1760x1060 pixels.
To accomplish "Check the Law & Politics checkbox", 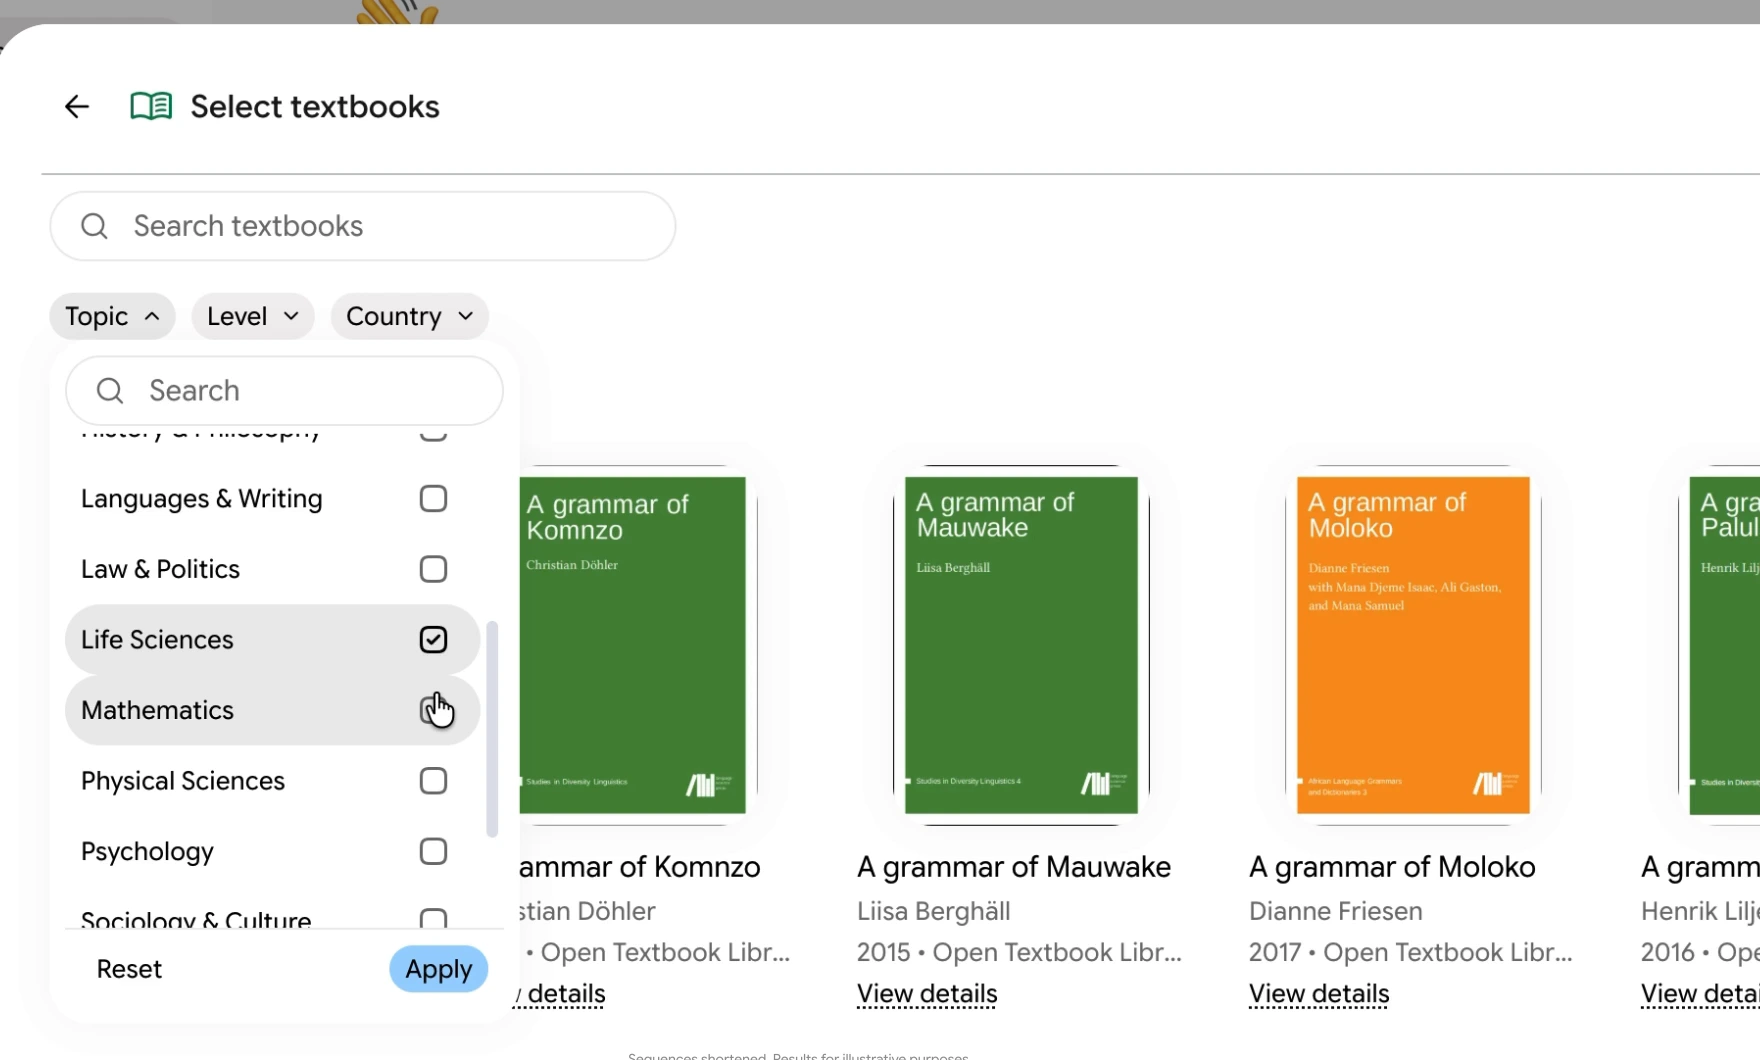I will (433, 569).
